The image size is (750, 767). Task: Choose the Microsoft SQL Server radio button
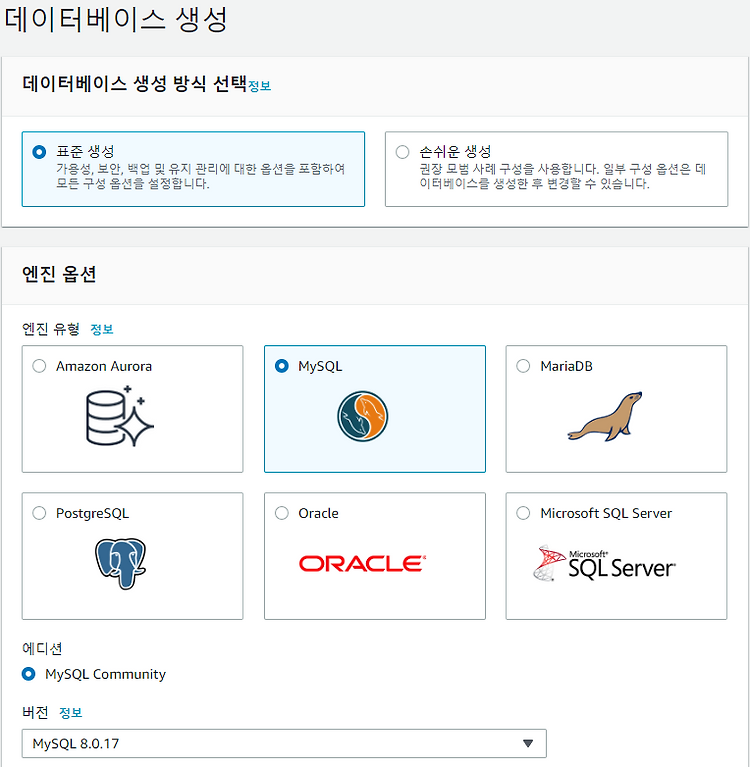click(523, 513)
